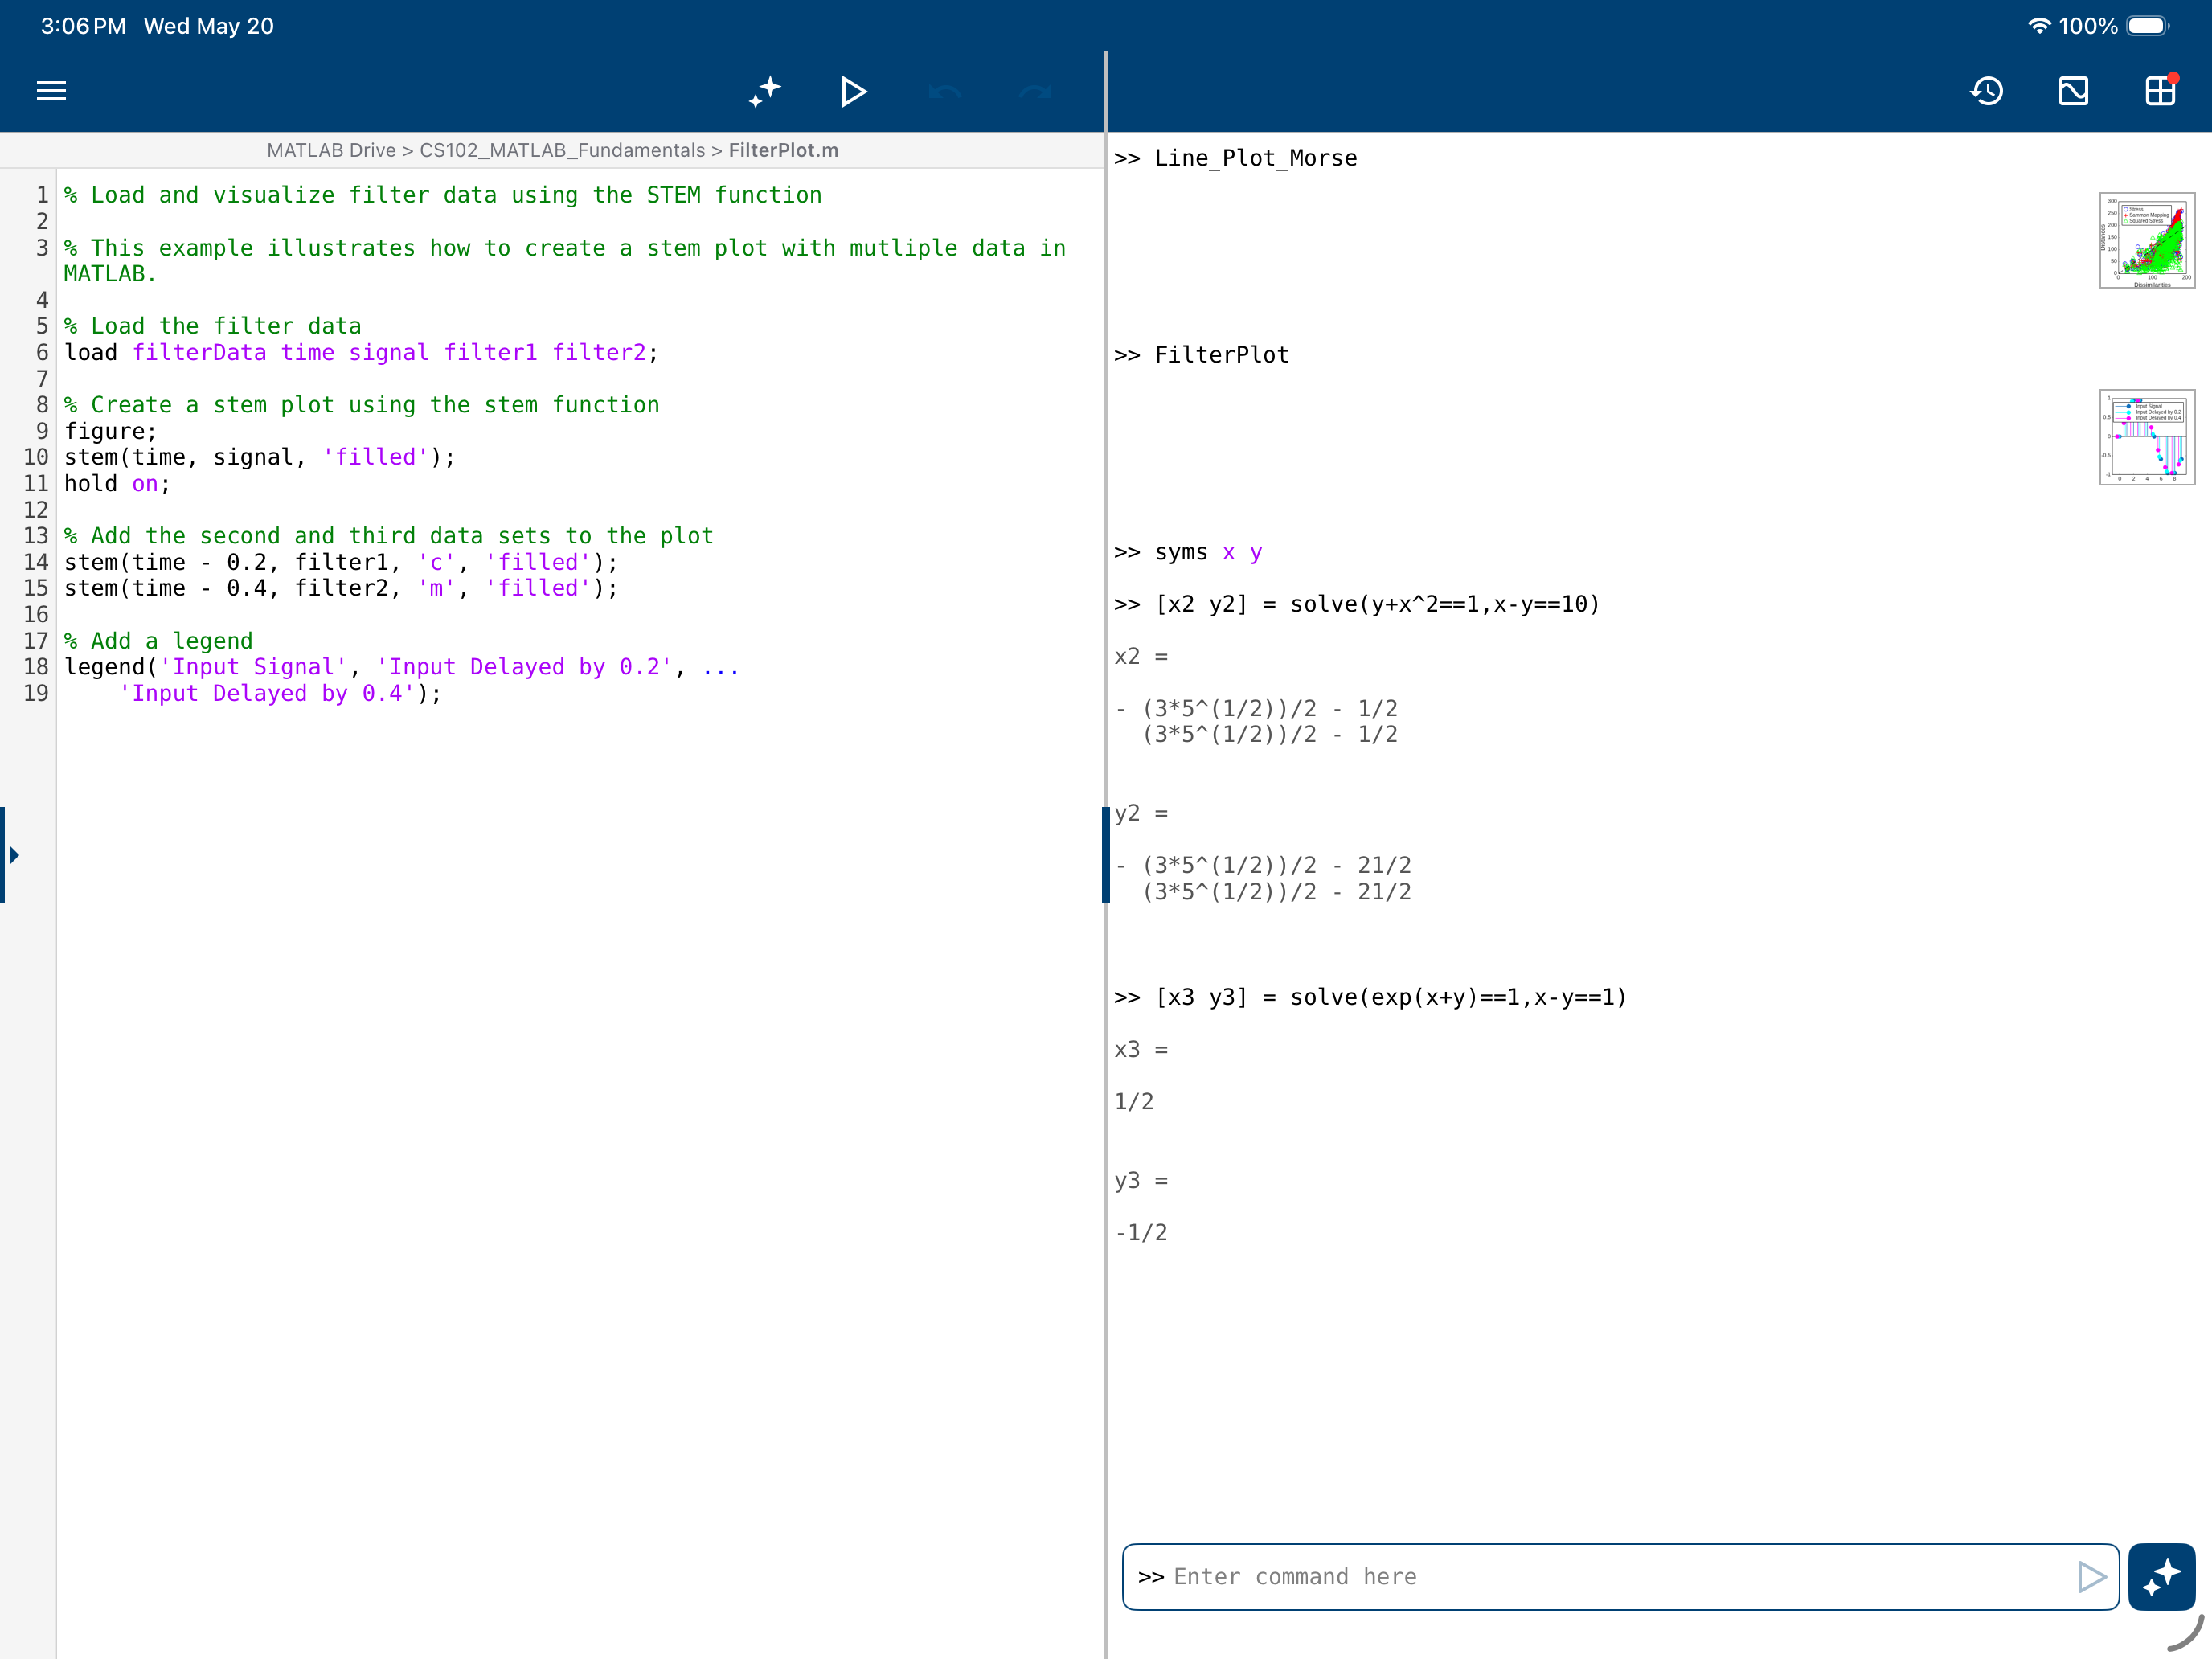
Task: Execute the typed command using the arrow
Action: (2091, 1577)
